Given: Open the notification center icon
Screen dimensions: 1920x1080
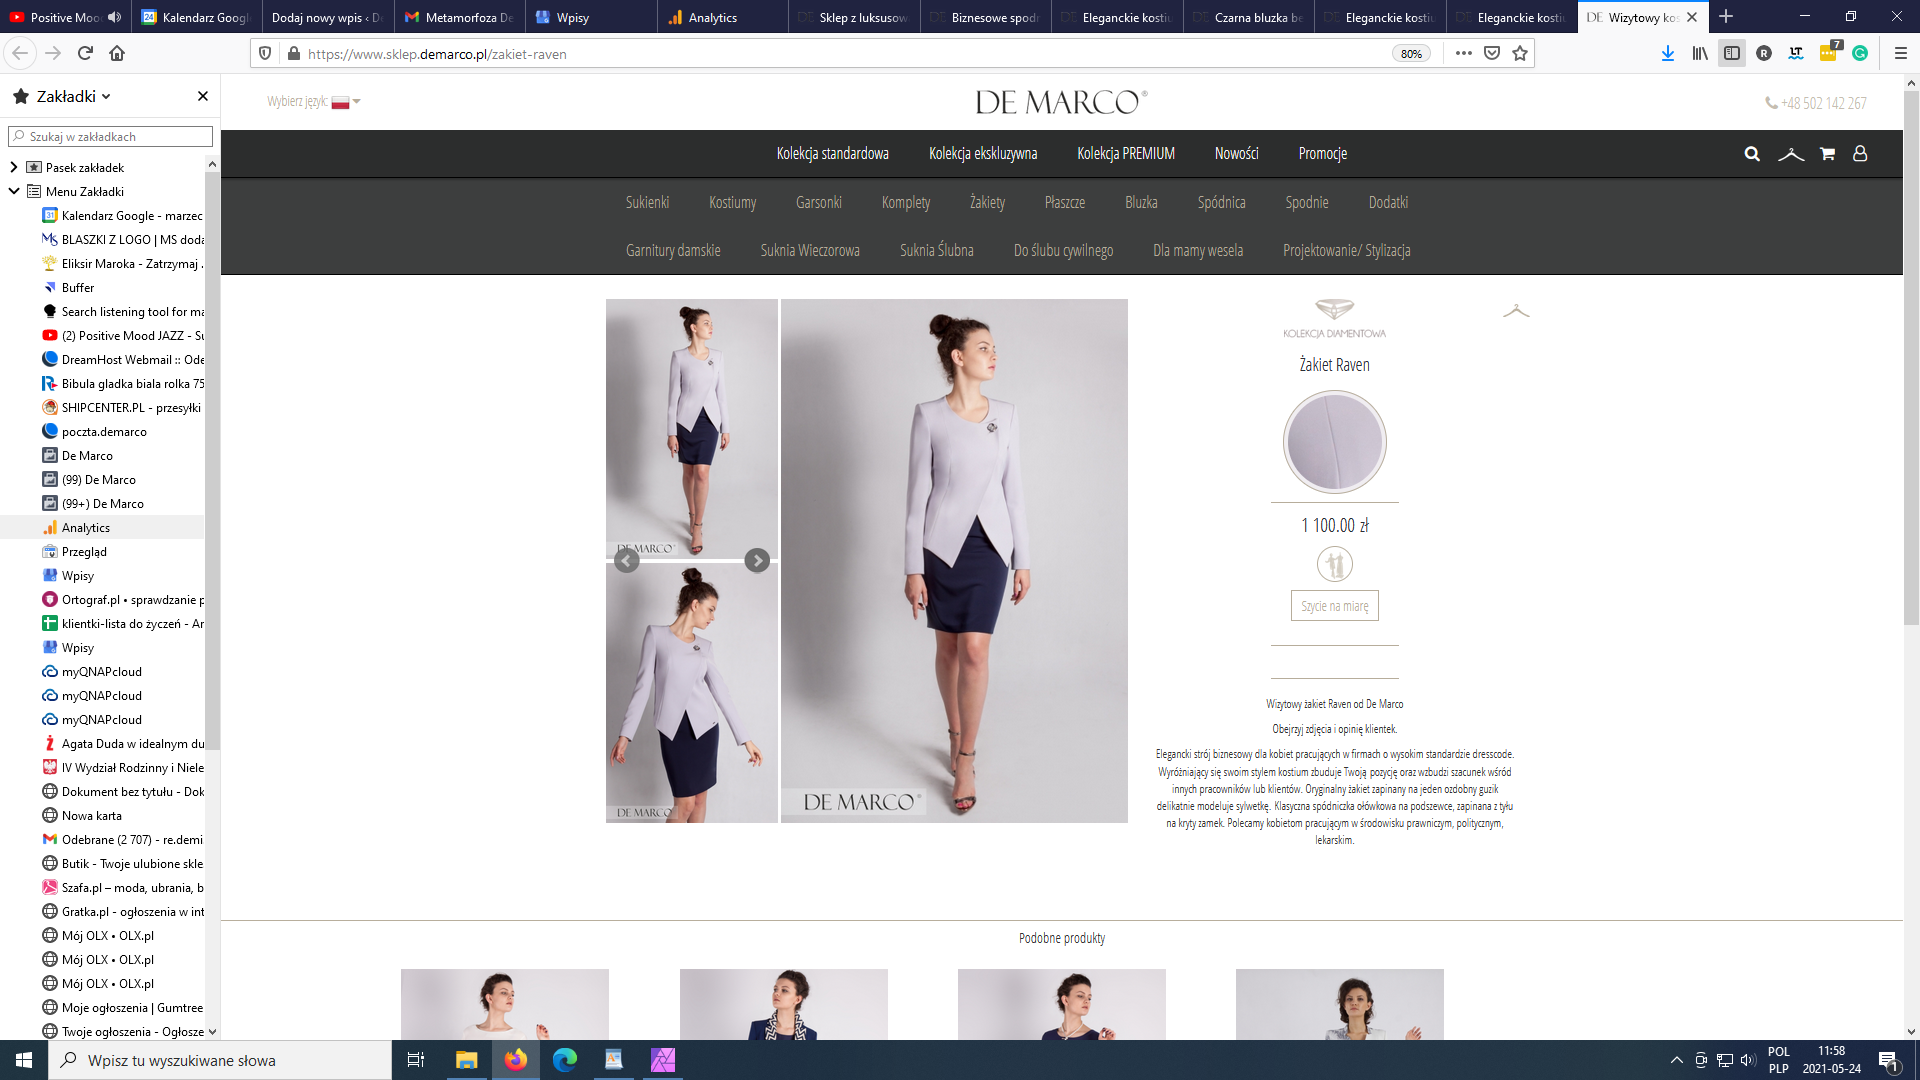Looking at the screenshot, I should [1888, 1060].
